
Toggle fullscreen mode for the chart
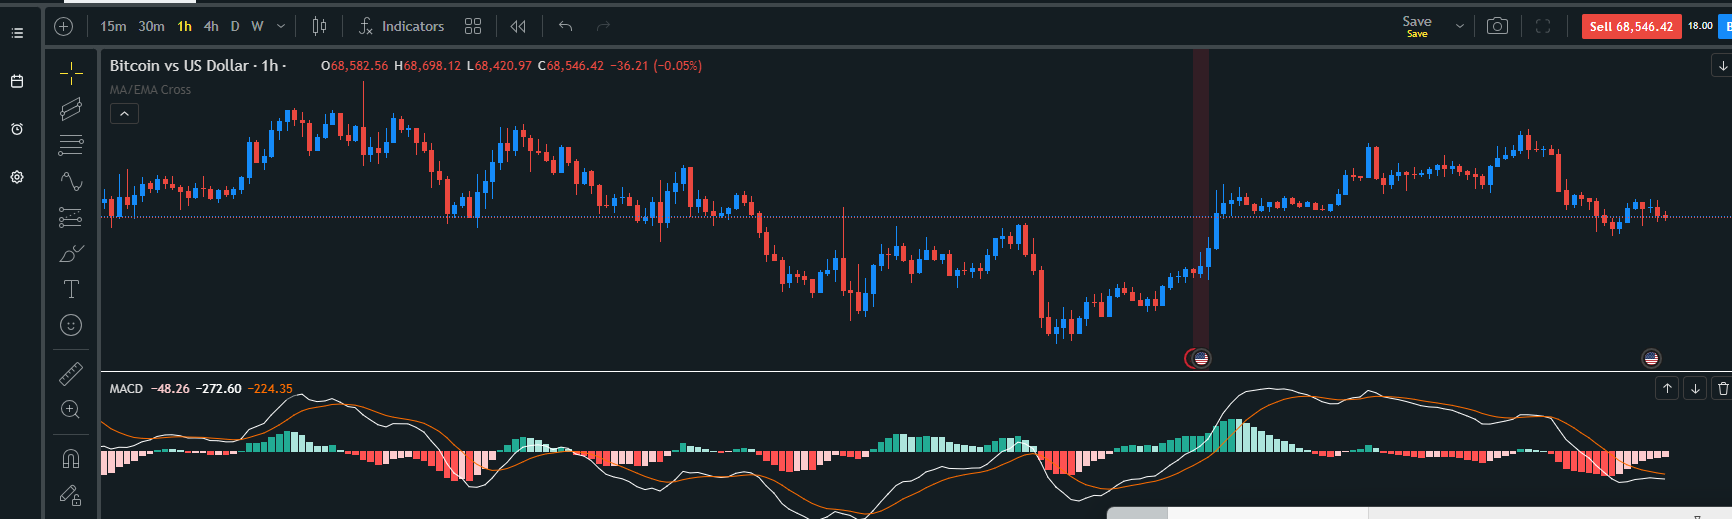pos(1543,26)
